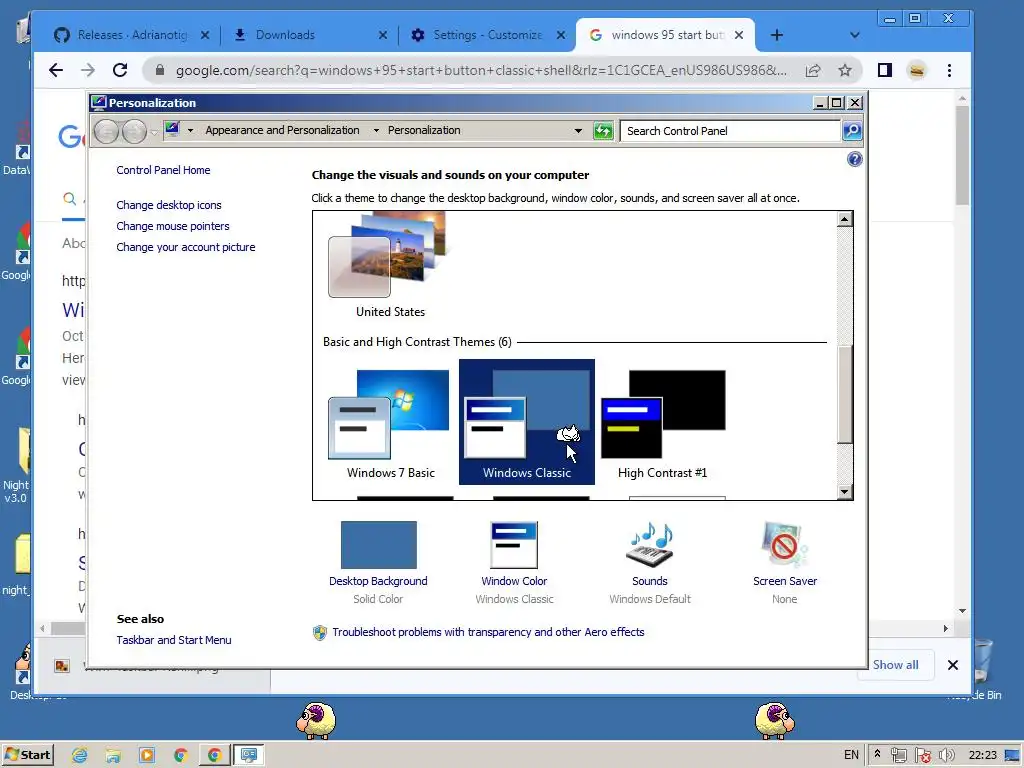This screenshot has width=1024, height=768.
Task: Expand the Chrome tab search chevron
Action: [854, 35]
